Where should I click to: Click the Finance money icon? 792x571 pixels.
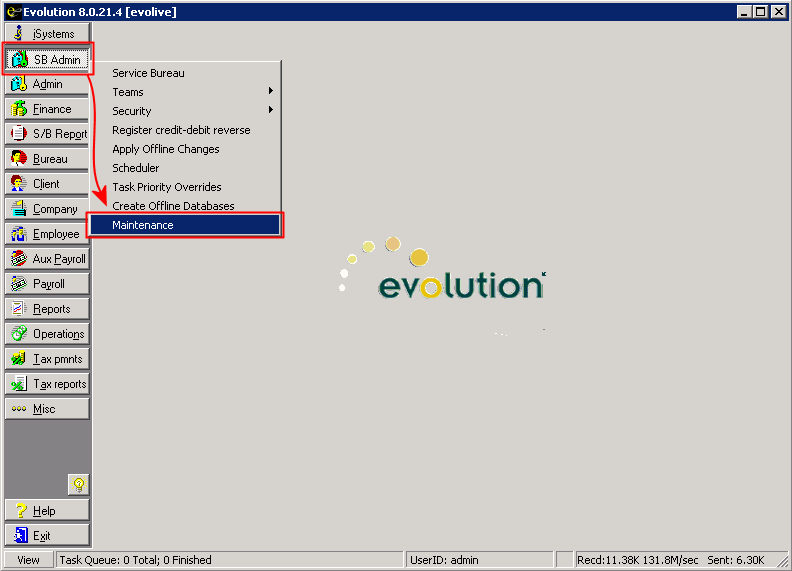point(18,109)
